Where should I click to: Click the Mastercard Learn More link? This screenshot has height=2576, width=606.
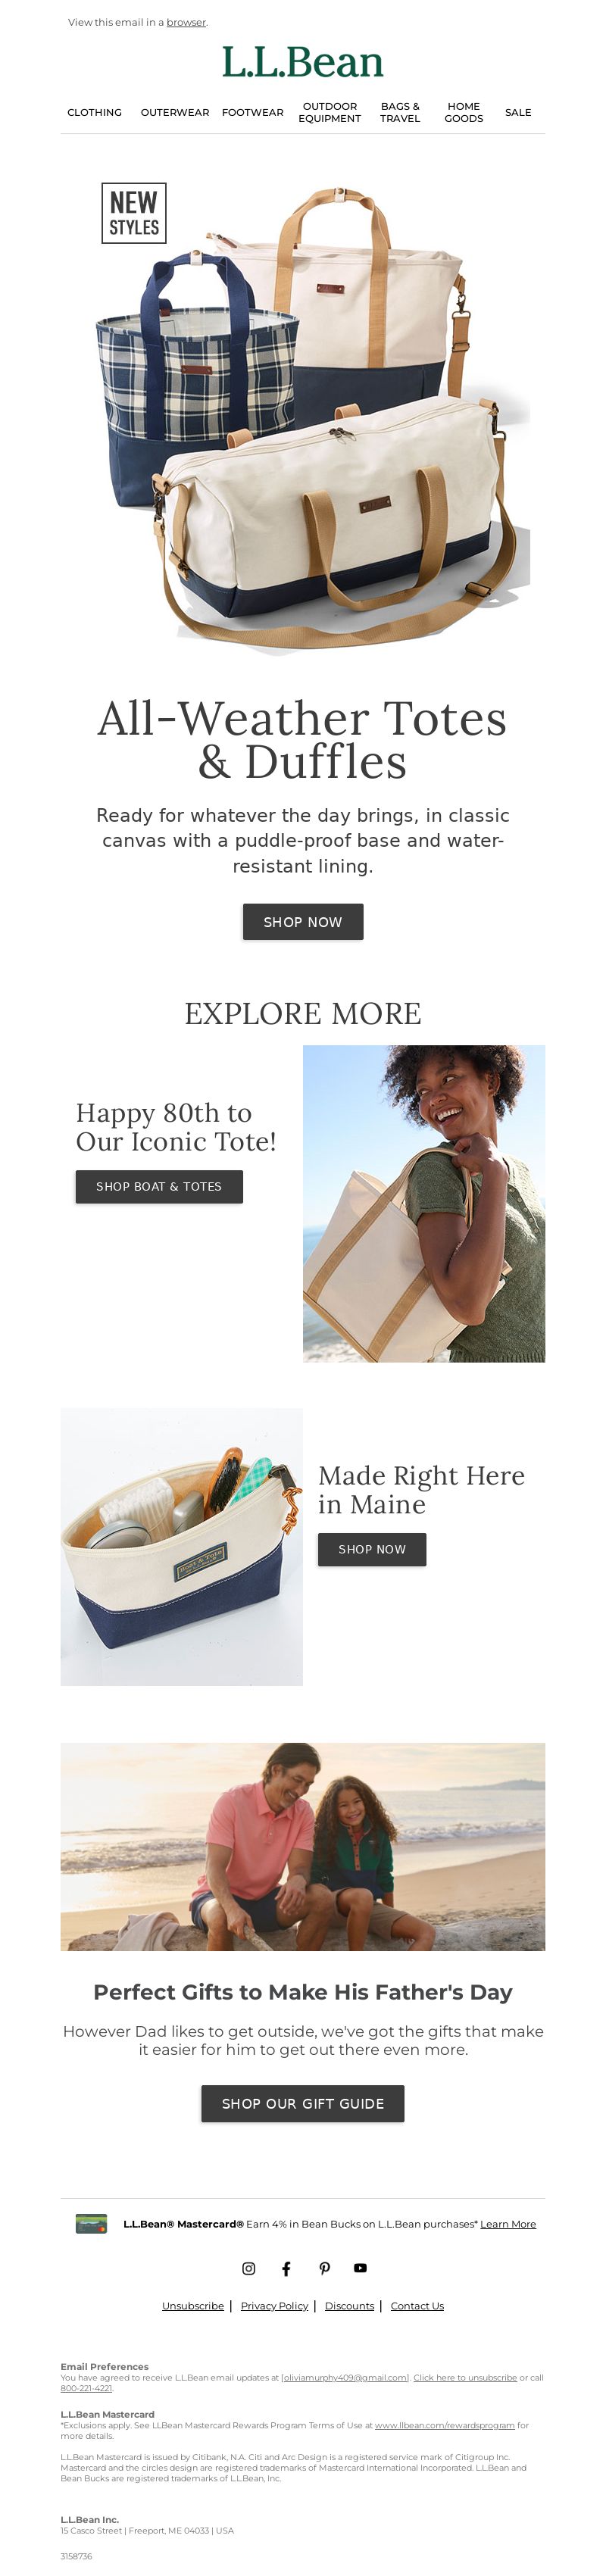tap(508, 2224)
